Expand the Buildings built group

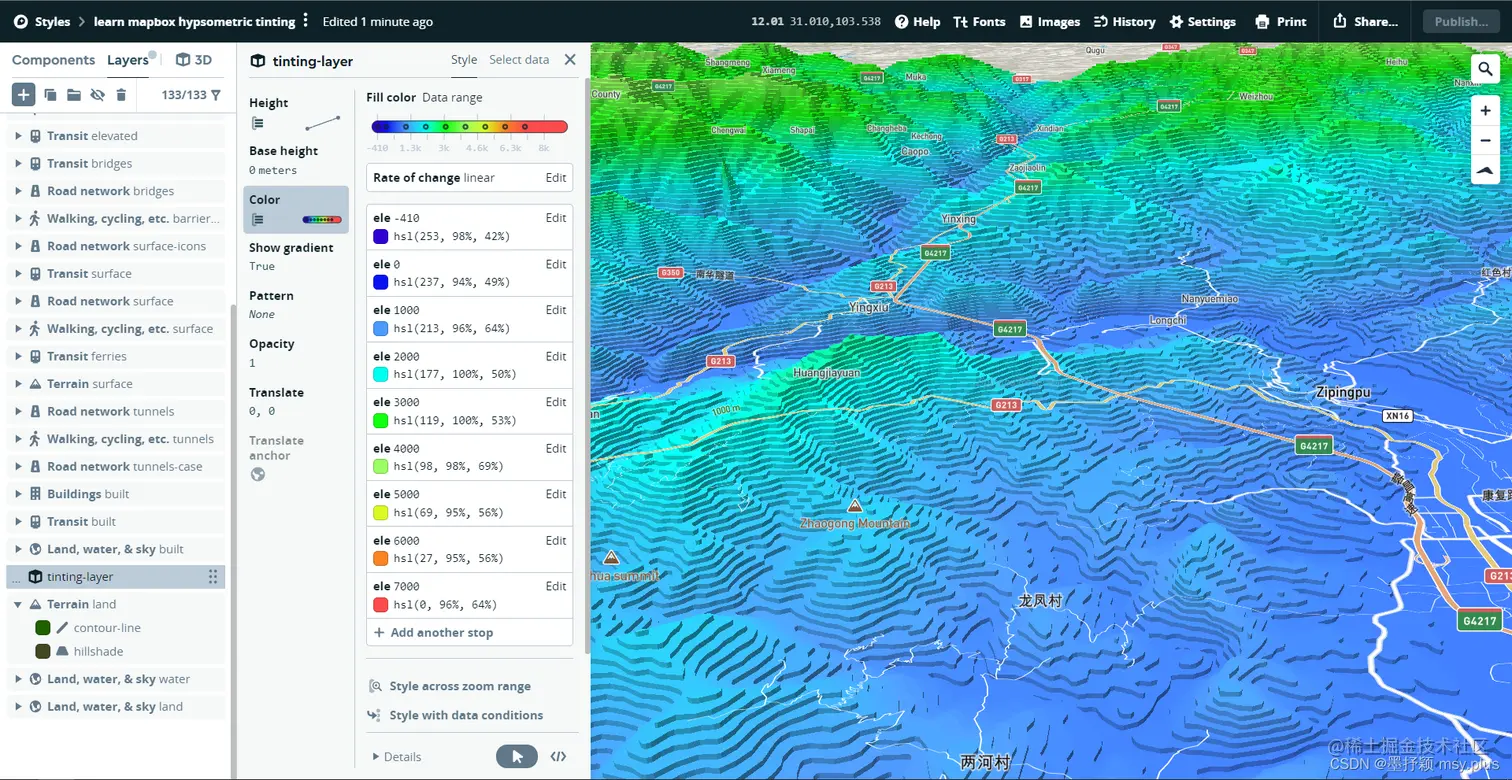coord(18,494)
